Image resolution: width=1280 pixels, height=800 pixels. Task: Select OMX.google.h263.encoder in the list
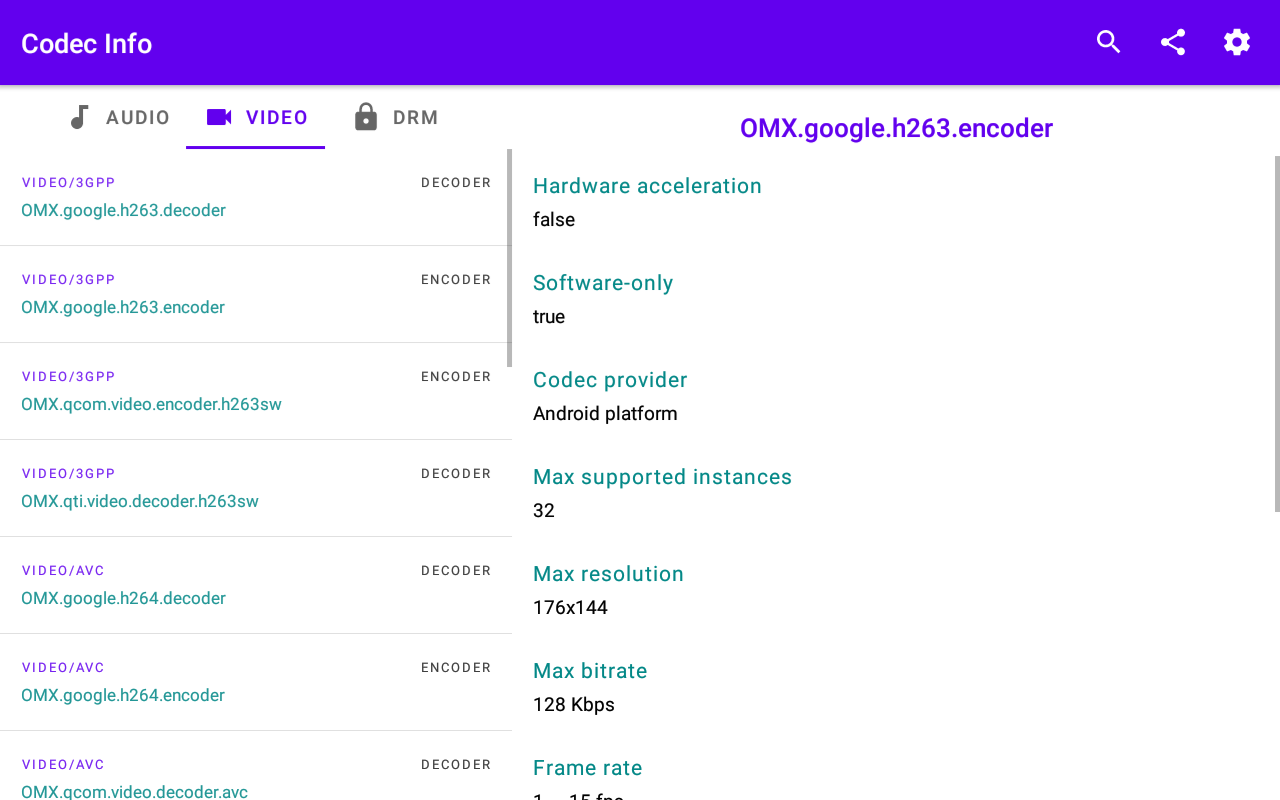click(x=123, y=307)
